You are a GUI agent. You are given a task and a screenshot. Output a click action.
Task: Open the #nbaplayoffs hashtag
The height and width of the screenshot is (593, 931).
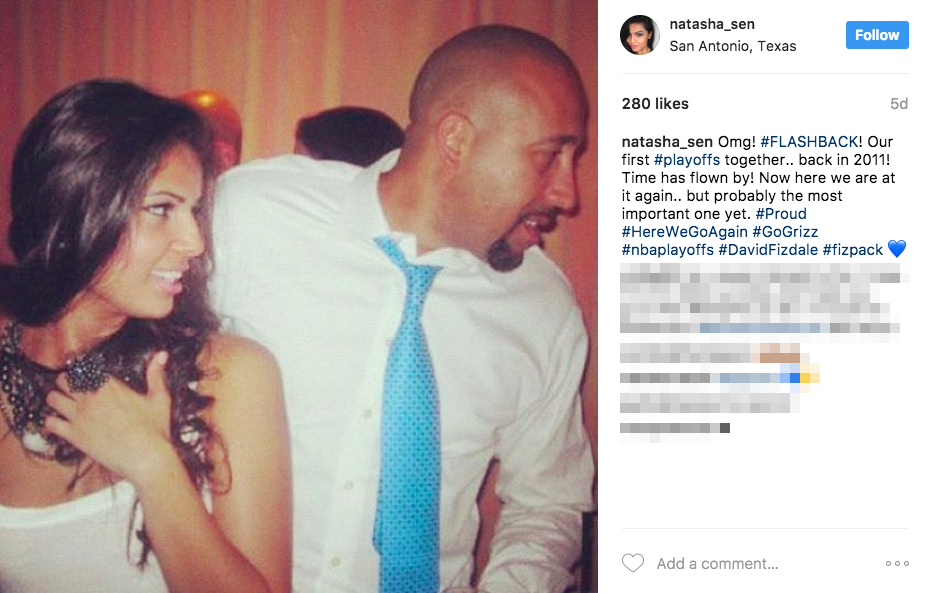click(x=667, y=250)
